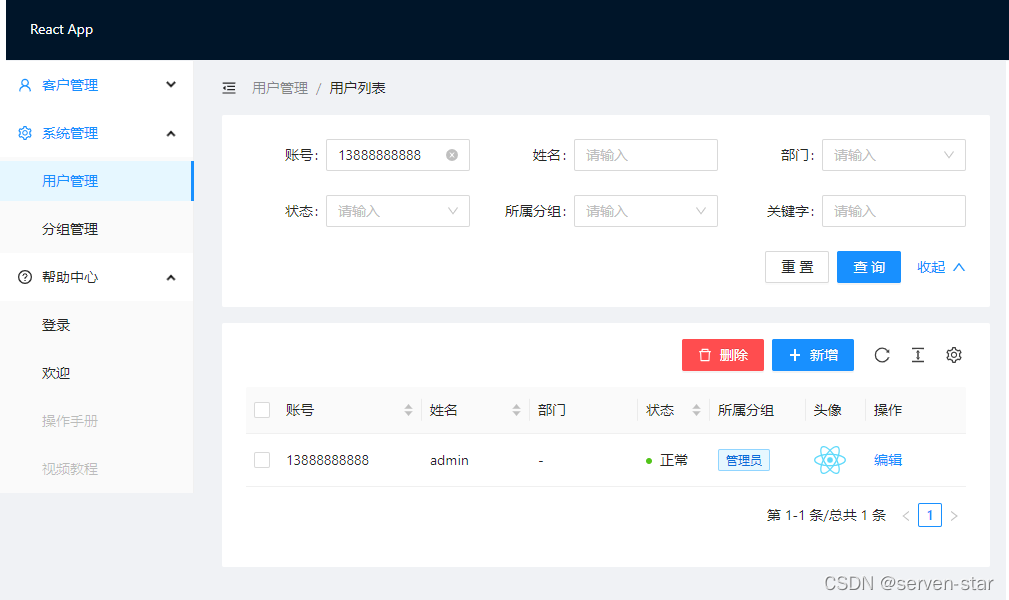1009x600 pixels.
Task: Click the 客户管理 user icon
Action: tap(24, 85)
